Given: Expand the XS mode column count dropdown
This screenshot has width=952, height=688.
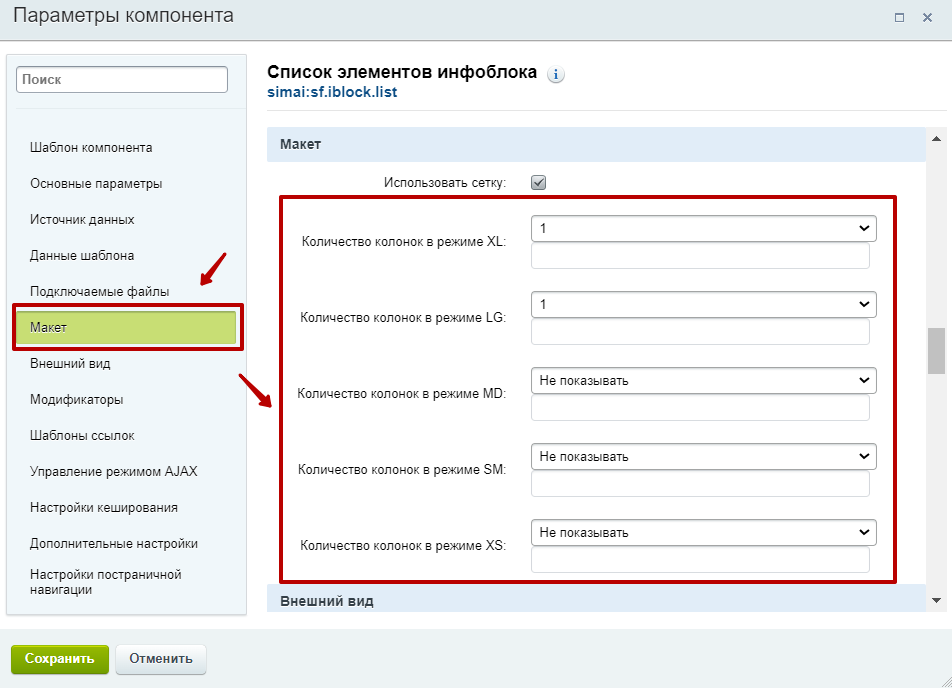Looking at the screenshot, I should (x=703, y=532).
